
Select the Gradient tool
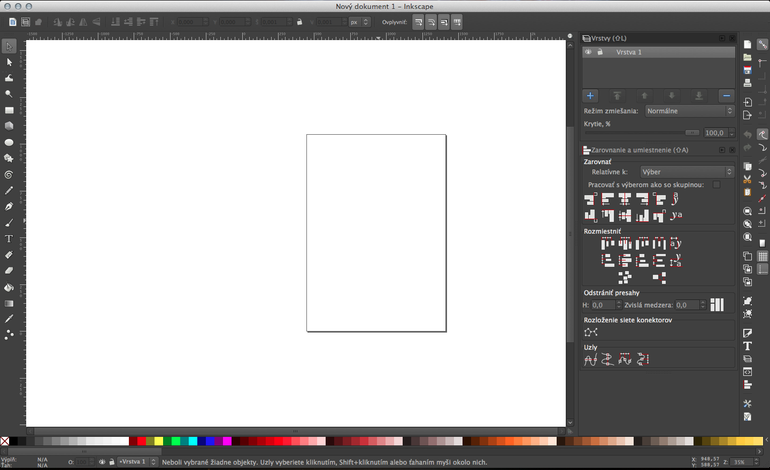(x=9, y=303)
